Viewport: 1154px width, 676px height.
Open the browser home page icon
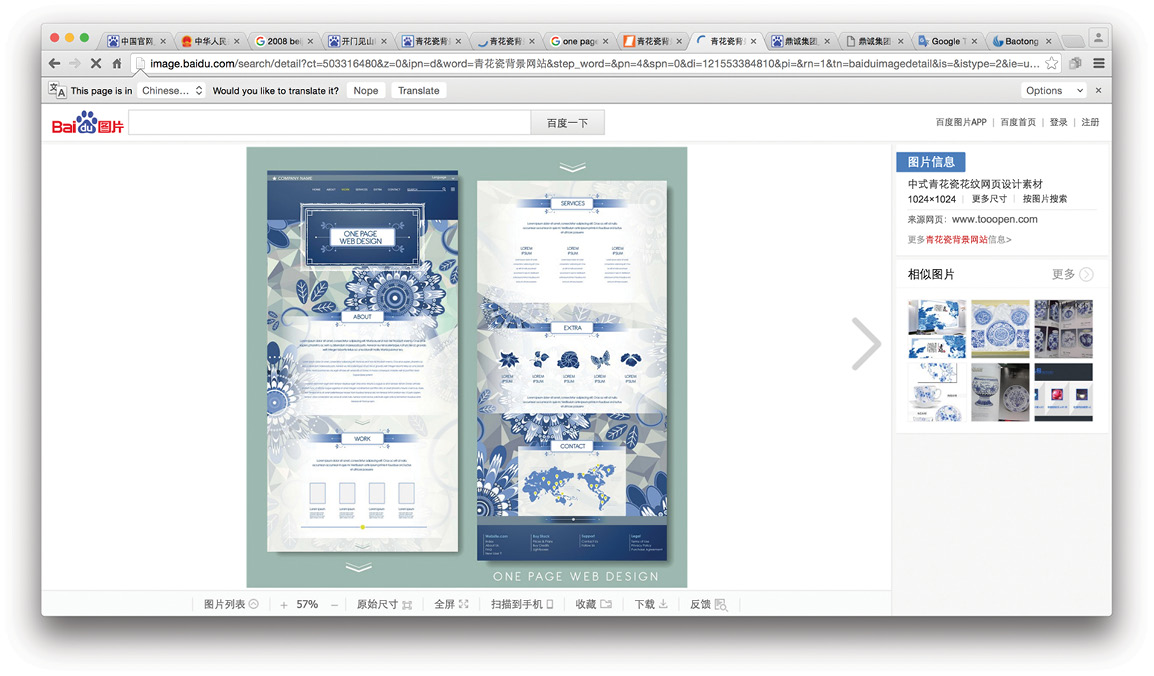pos(116,64)
